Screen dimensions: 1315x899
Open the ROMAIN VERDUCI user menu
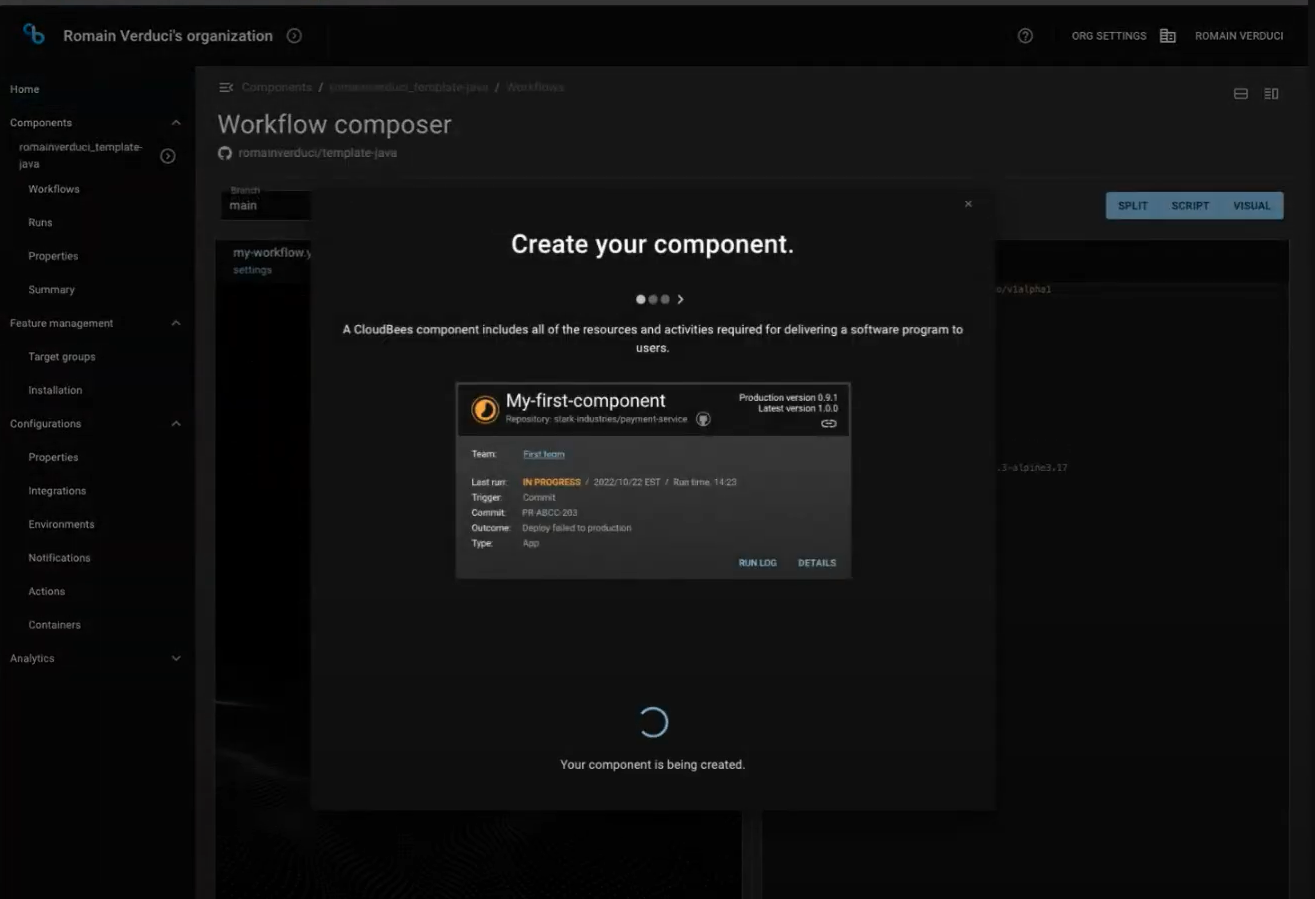point(1239,36)
